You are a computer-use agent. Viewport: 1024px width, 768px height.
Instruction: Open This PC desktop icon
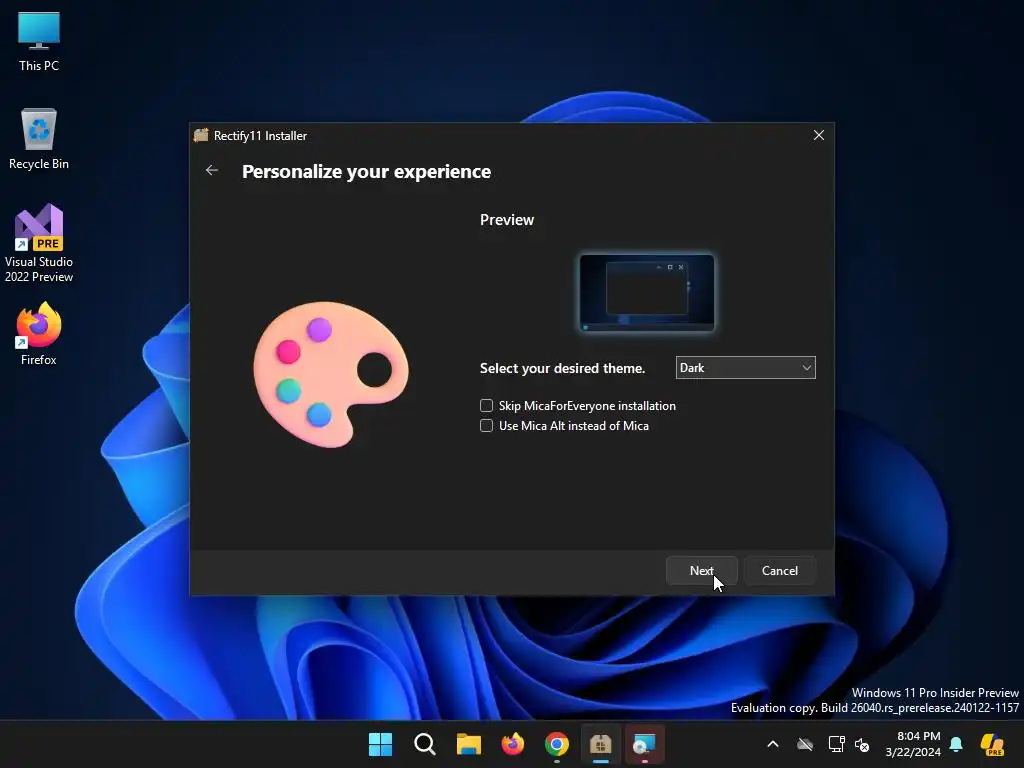pyautogui.click(x=39, y=42)
